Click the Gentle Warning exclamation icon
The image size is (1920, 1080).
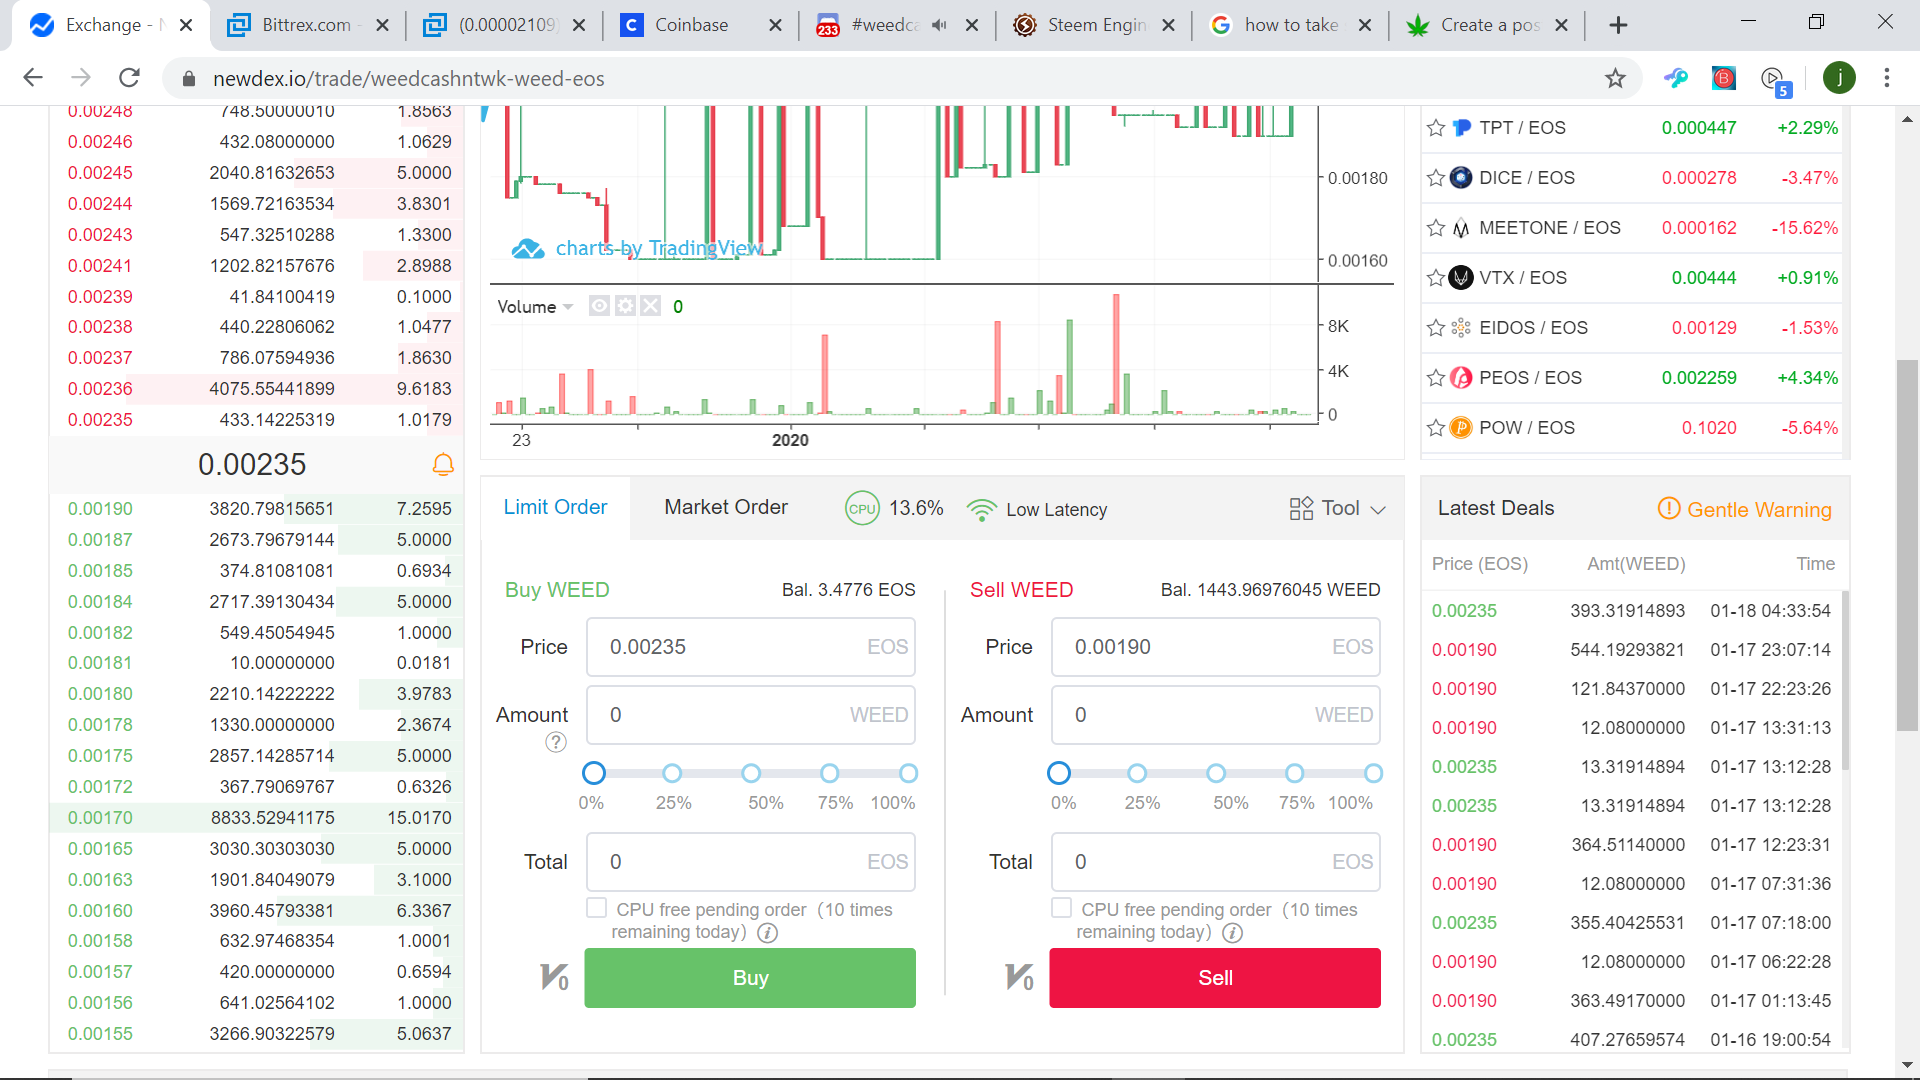(x=1668, y=508)
